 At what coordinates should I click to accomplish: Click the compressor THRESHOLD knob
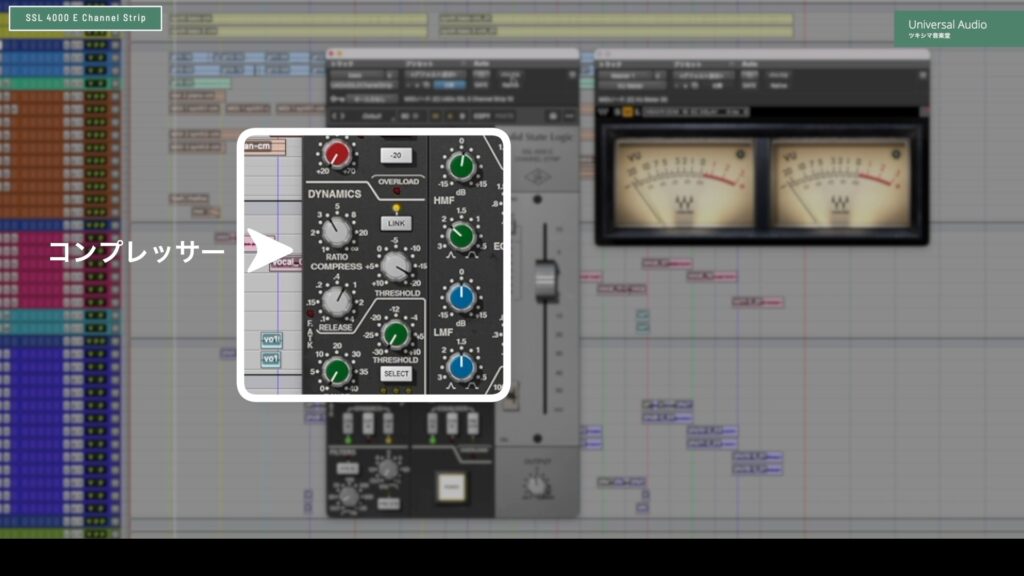tap(397, 266)
